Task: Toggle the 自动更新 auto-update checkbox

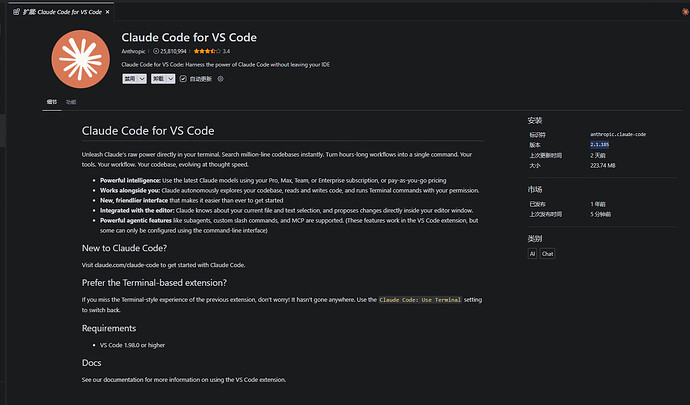Action: (x=183, y=79)
